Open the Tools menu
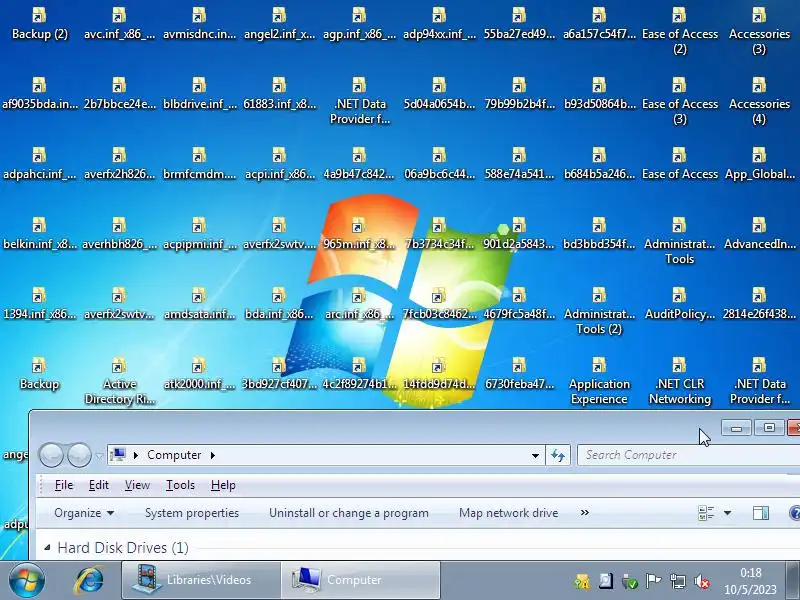800x600 pixels. [x=180, y=485]
